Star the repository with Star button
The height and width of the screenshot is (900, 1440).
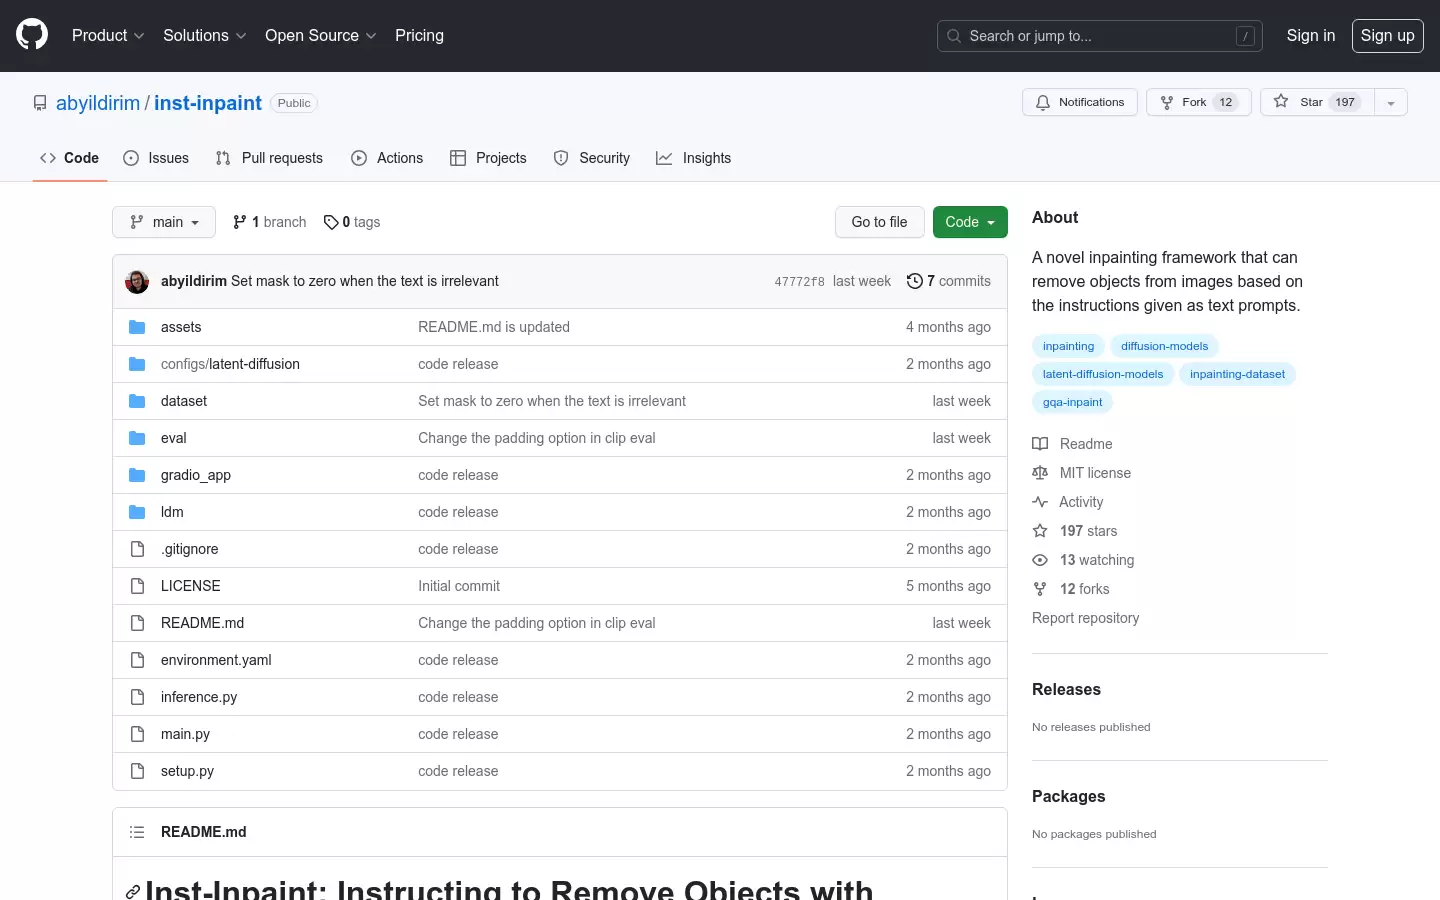1318,102
